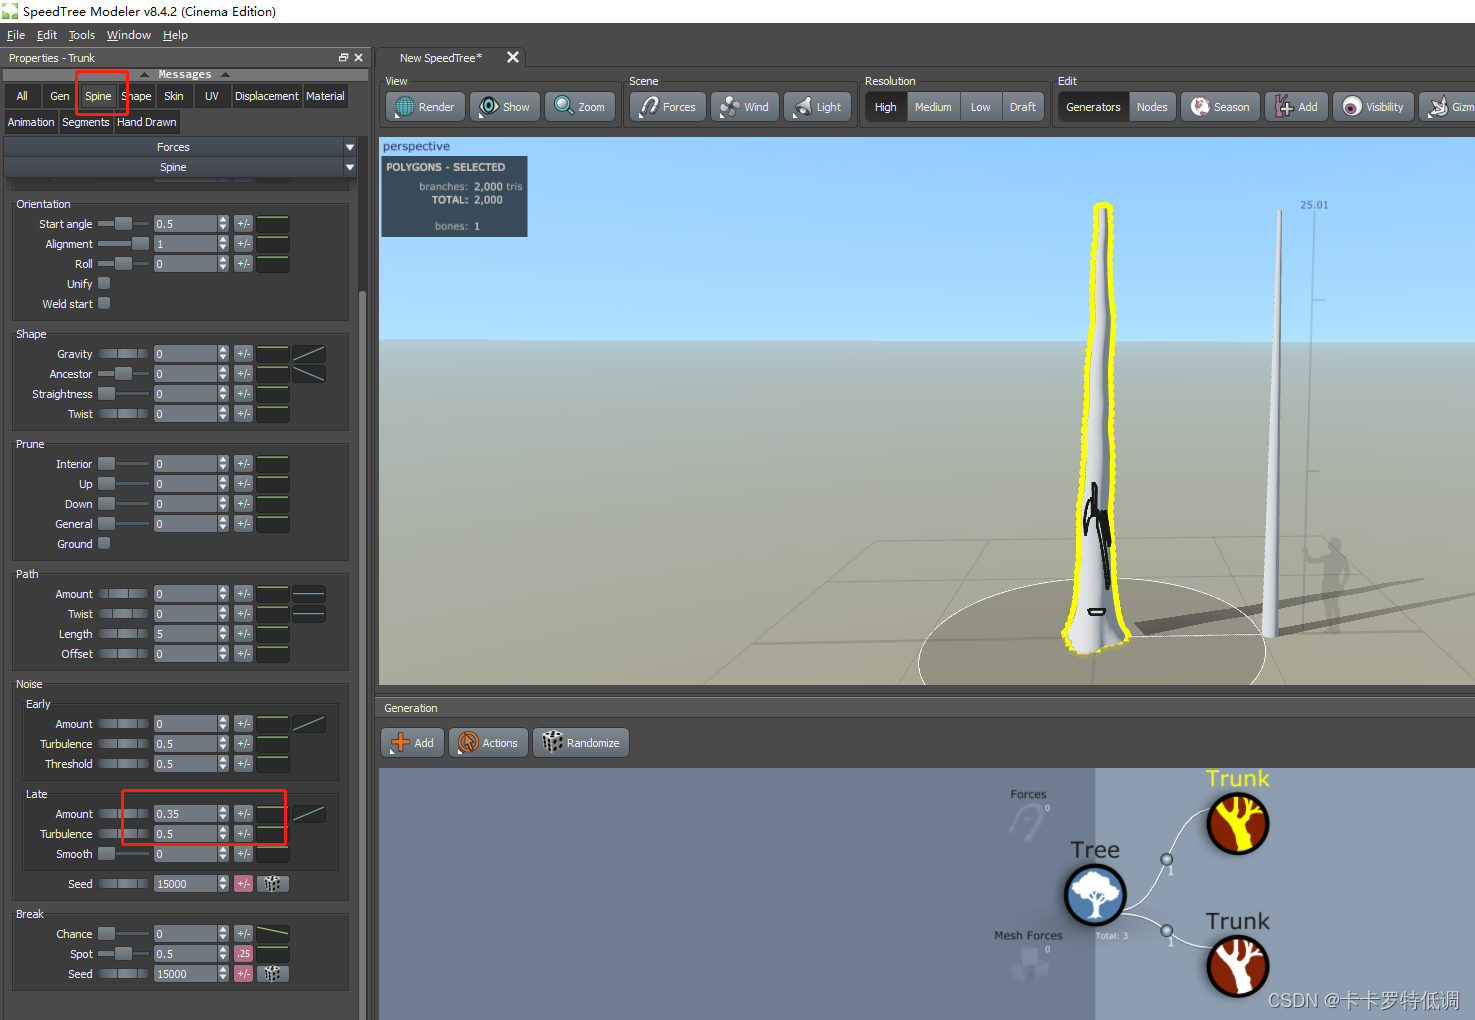
Task: Click the Forces magnet node in graph
Action: pyautogui.click(x=1026, y=824)
